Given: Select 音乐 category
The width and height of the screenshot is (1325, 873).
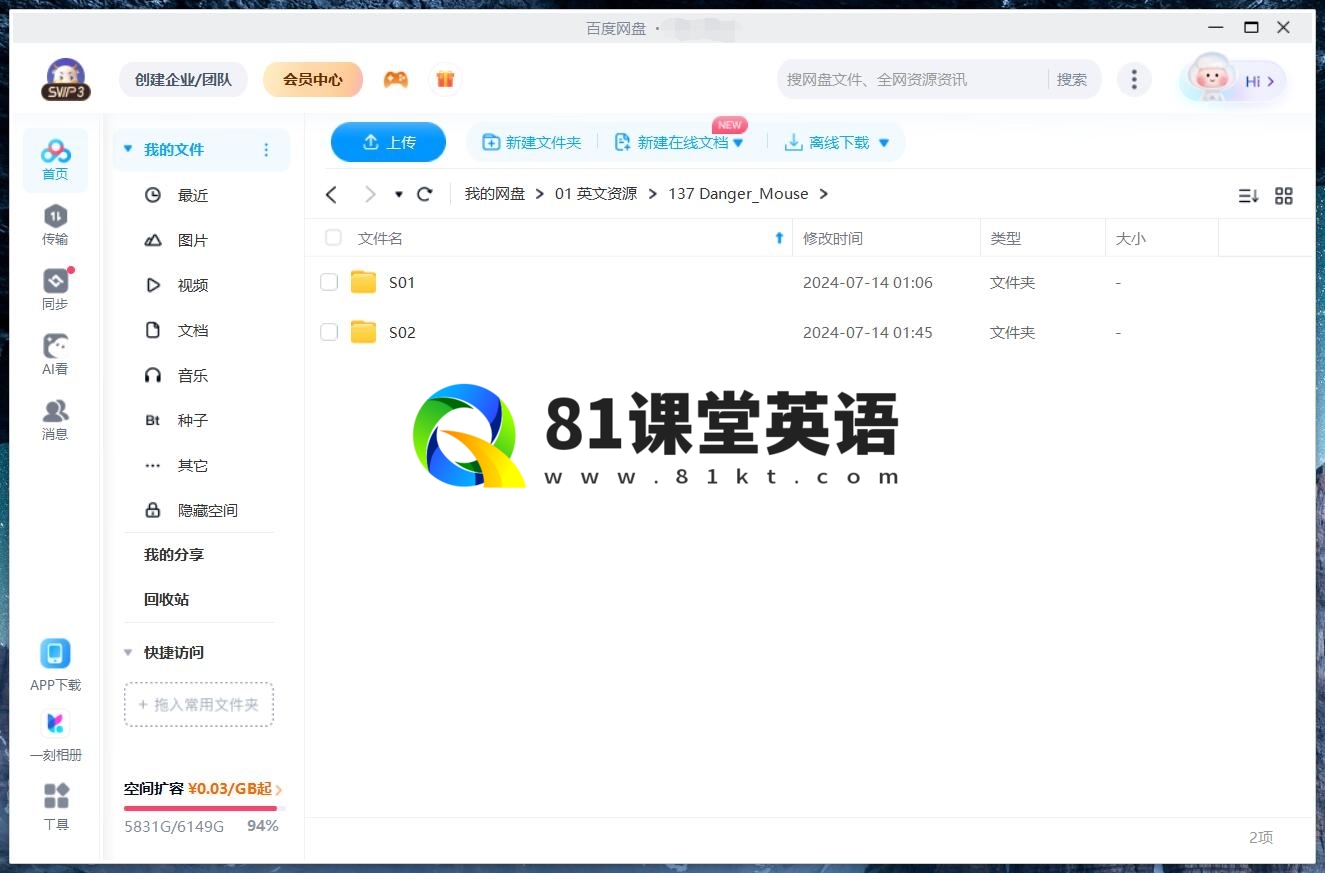Looking at the screenshot, I should click(193, 375).
